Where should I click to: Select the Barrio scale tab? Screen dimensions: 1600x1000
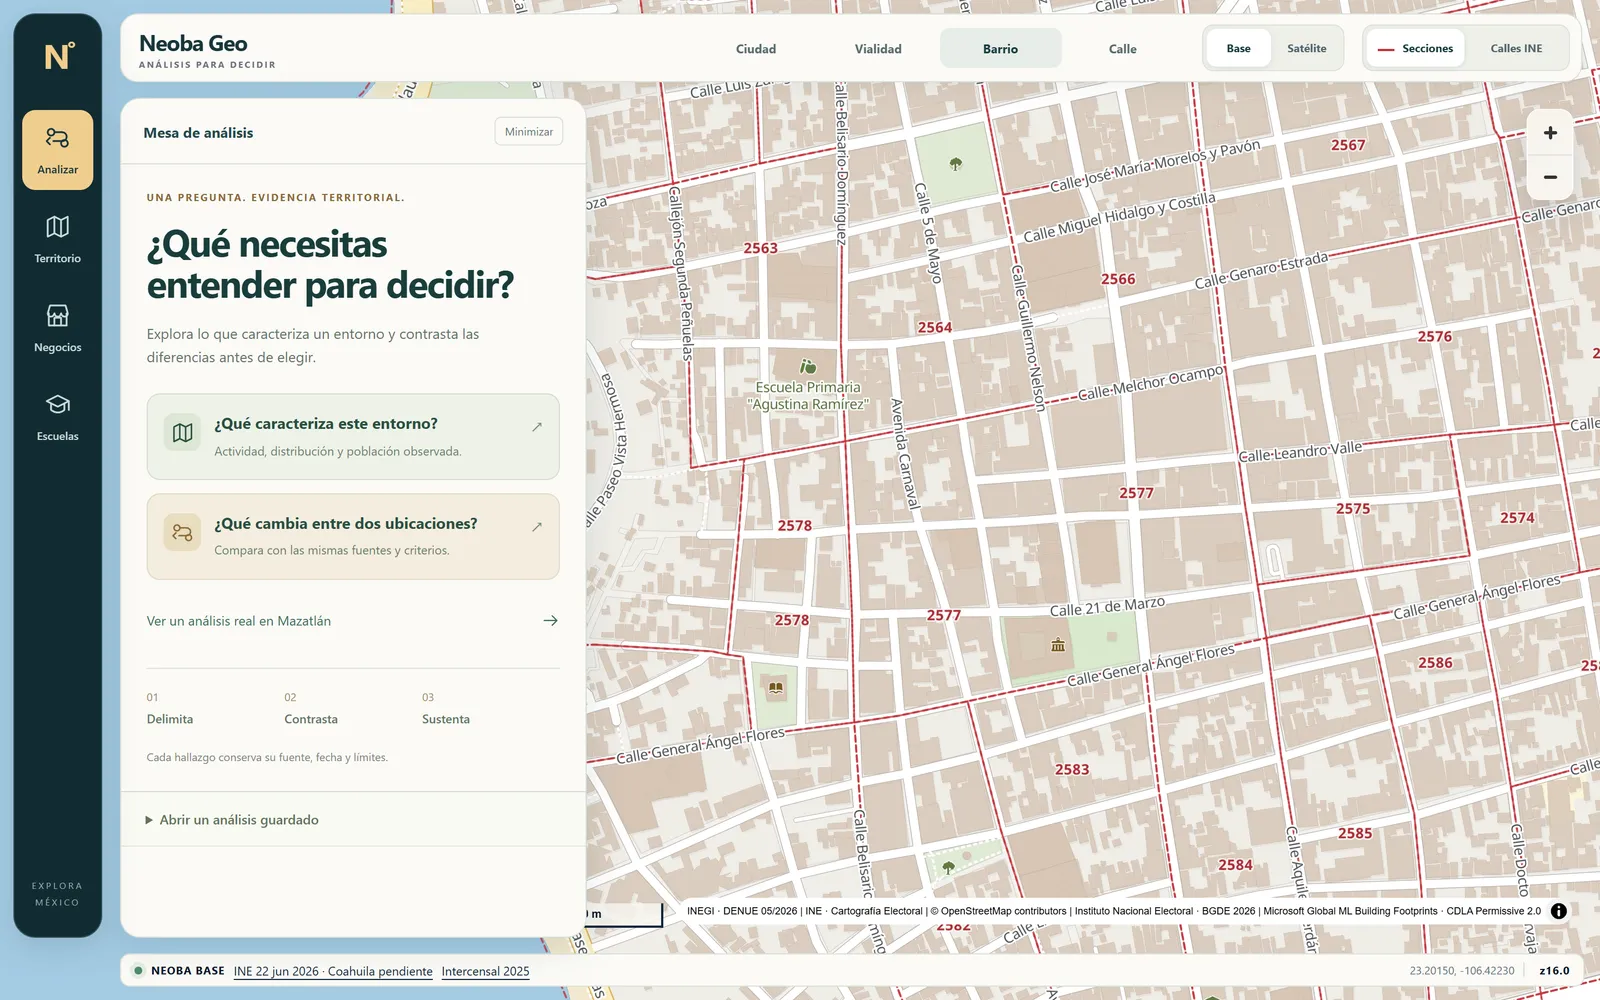click(x=1000, y=49)
